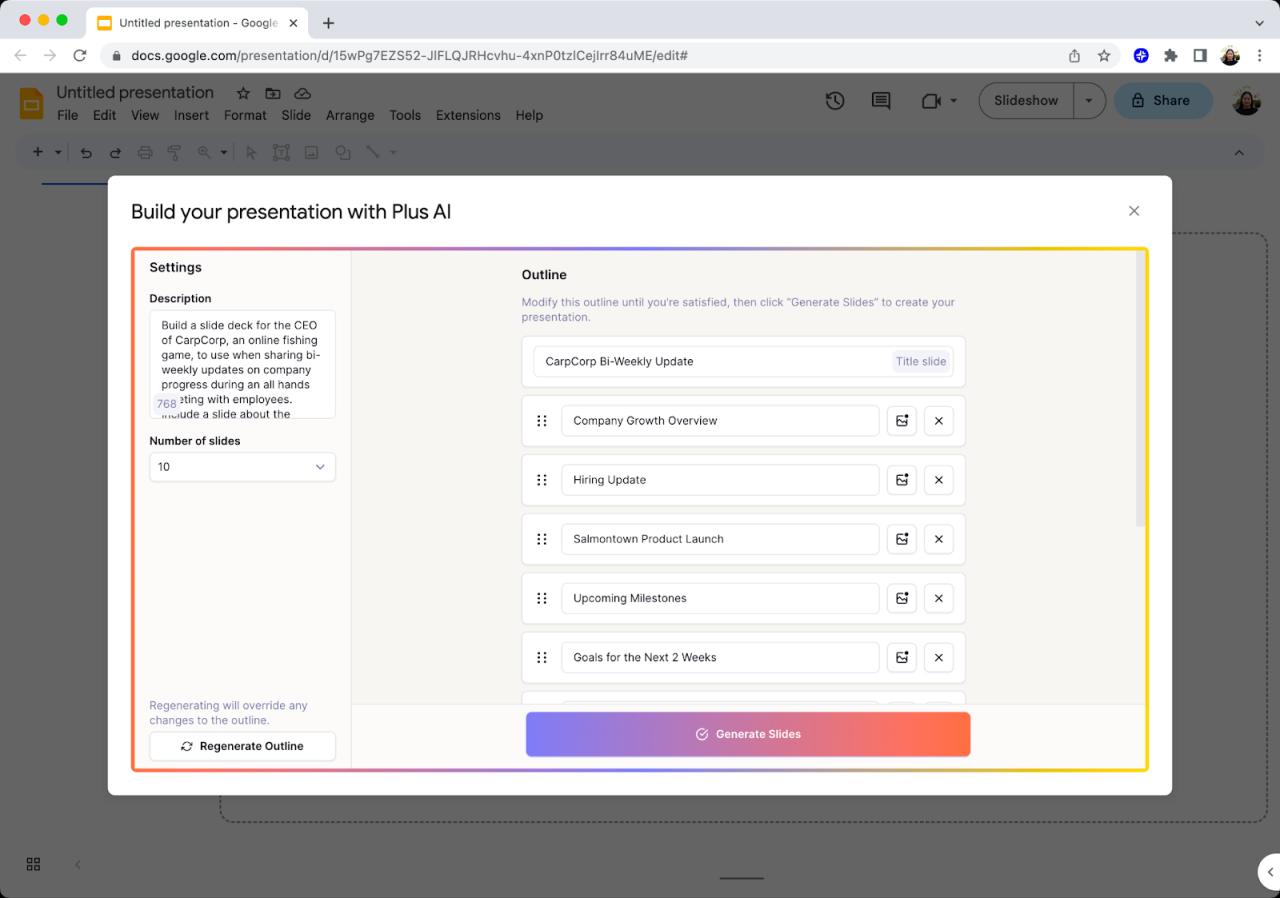Viewport: 1280px width, 898px height.
Task: Open the paint format tool
Action: (x=174, y=152)
